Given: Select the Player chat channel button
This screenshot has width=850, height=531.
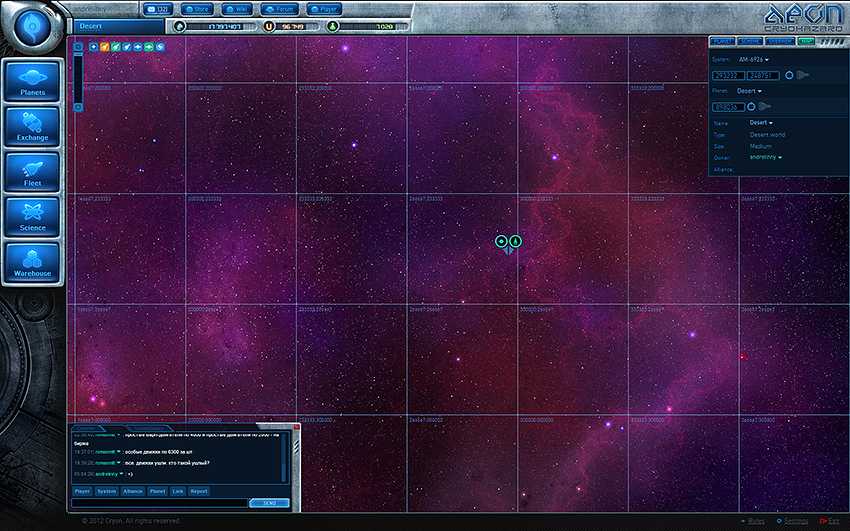Looking at the screenshot, I should [82, 491].
